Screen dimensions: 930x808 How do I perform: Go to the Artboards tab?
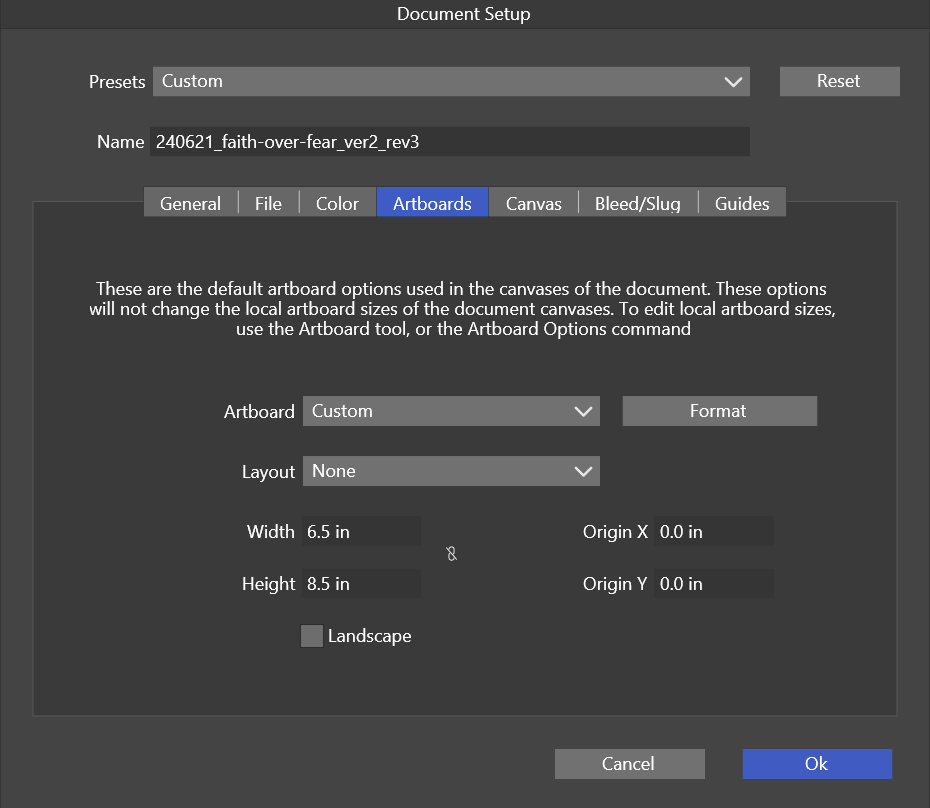click(x=432, y=203)
